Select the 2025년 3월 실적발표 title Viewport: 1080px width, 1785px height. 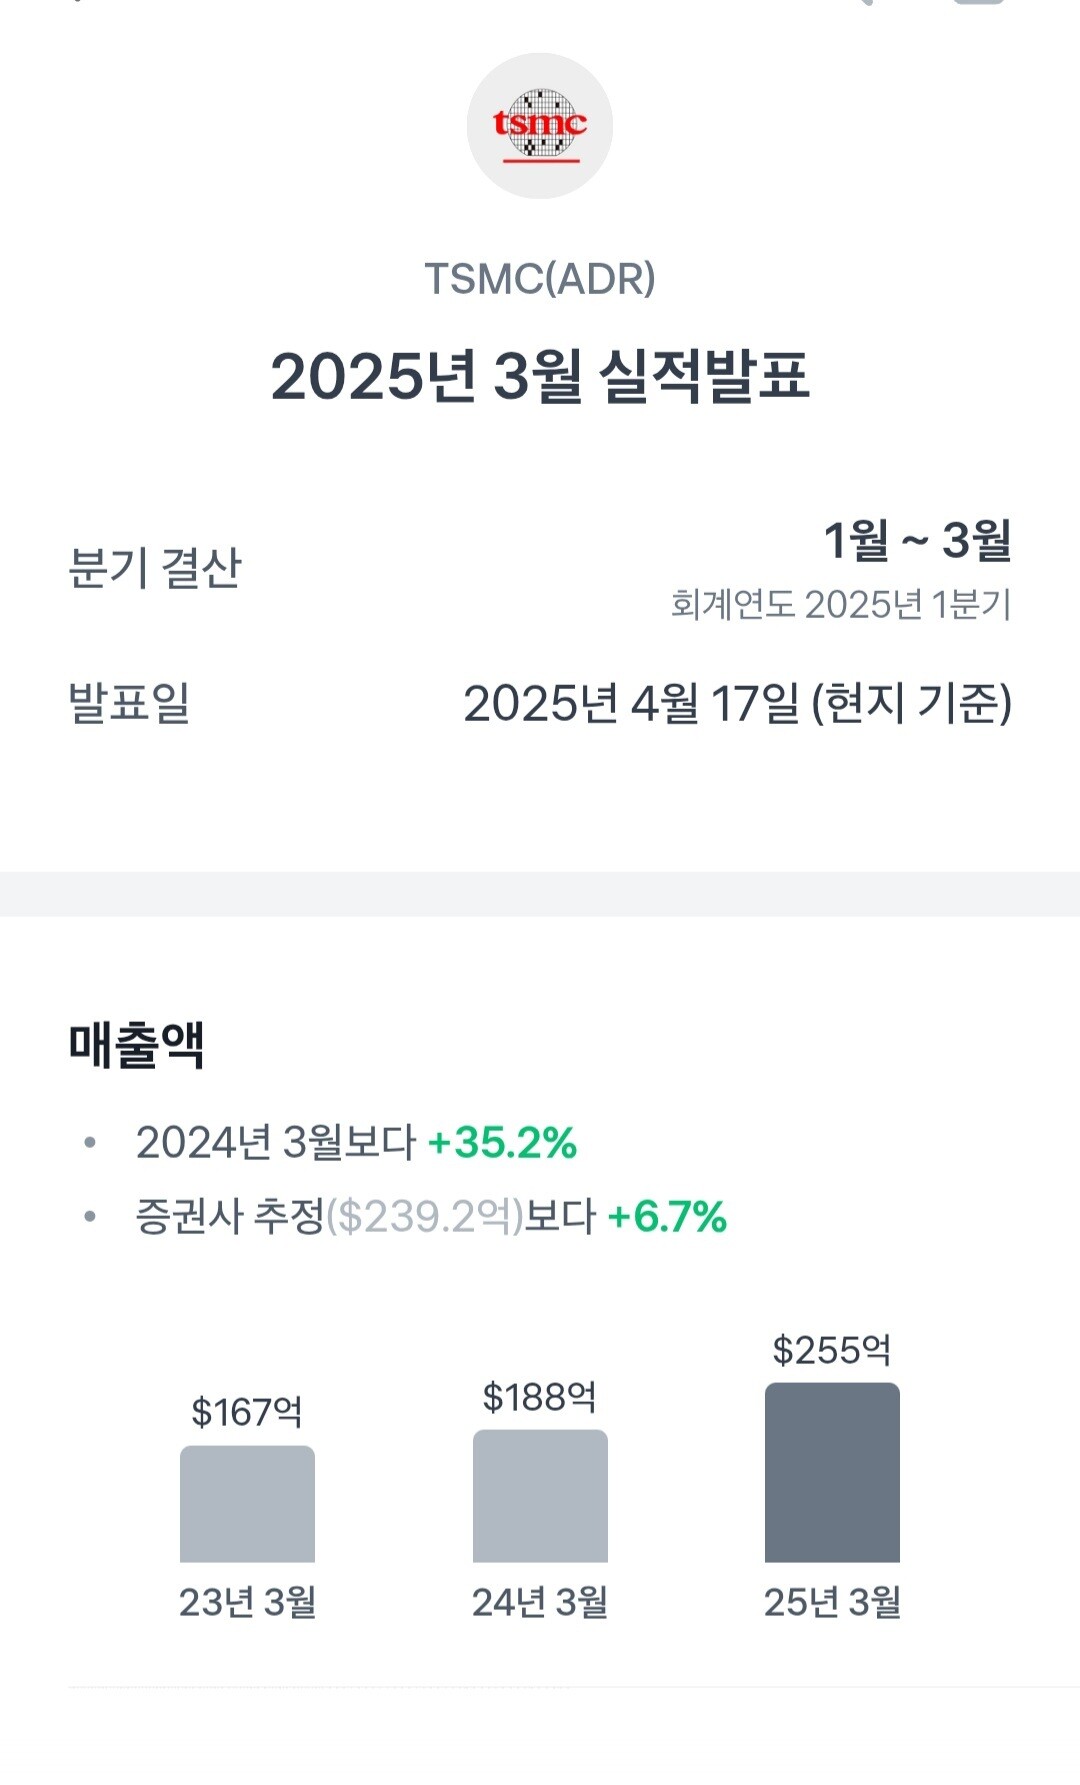540,377
